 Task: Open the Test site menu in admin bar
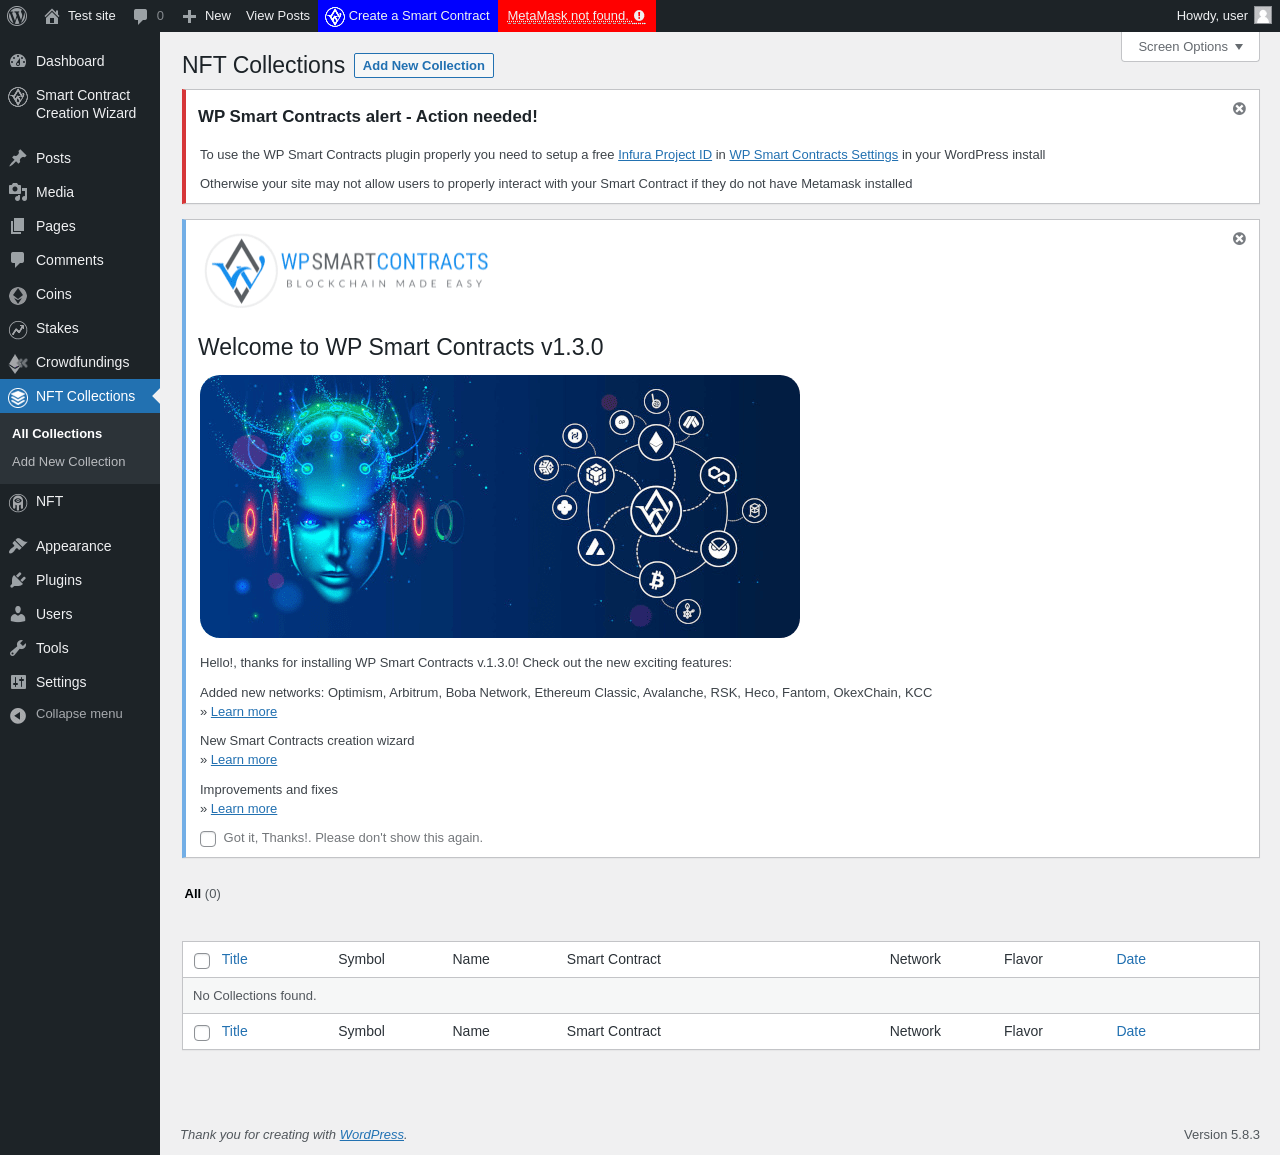click(x=80, y=16)
